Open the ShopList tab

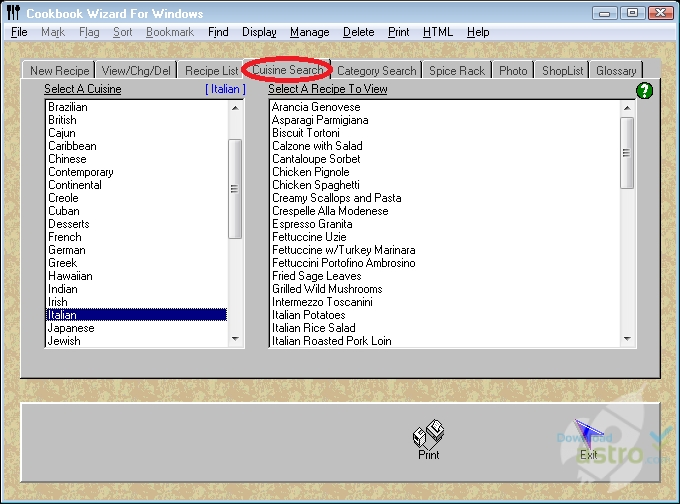click(x=562, y=70)
